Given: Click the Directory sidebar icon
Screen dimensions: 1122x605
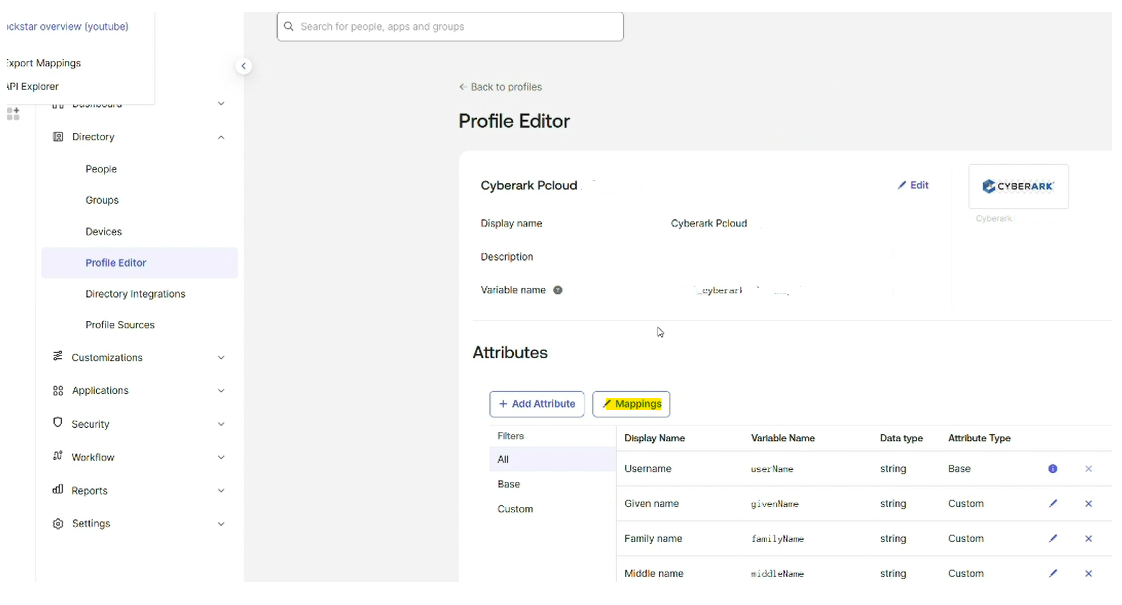Looking at the screenshot, I should pyautogui.click(x=58, y=137).
